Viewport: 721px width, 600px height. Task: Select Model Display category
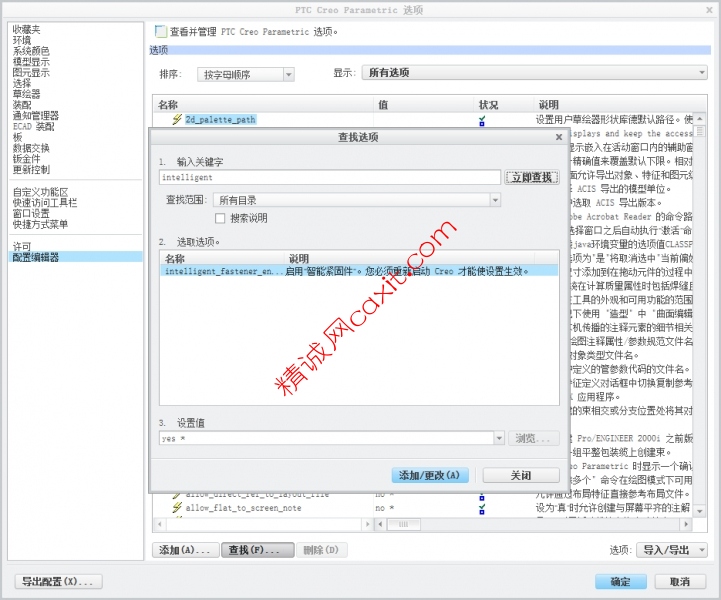31,62
